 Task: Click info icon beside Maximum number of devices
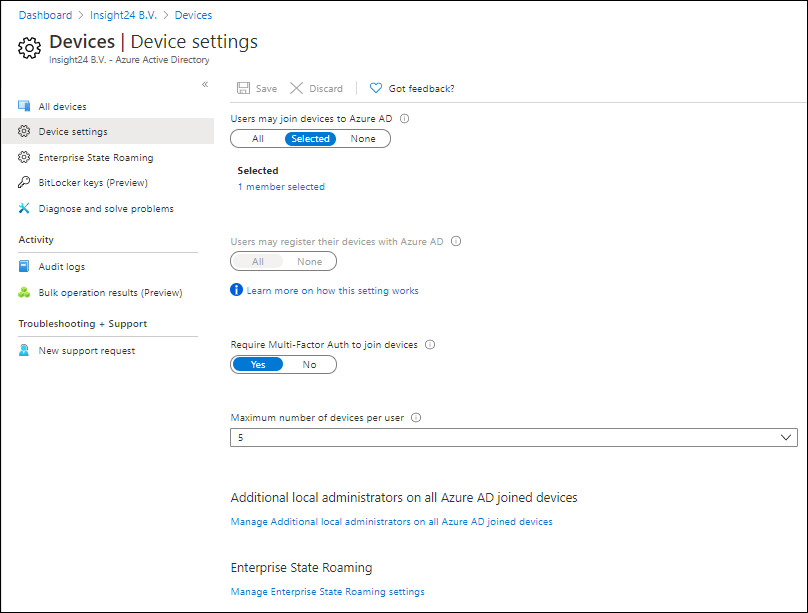[x=416, y=418]
